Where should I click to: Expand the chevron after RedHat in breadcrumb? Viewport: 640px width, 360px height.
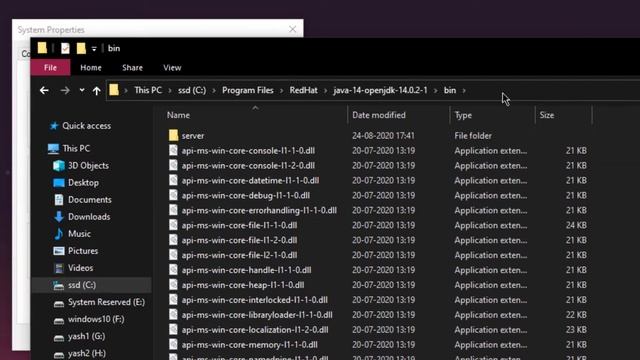[325, 91]
